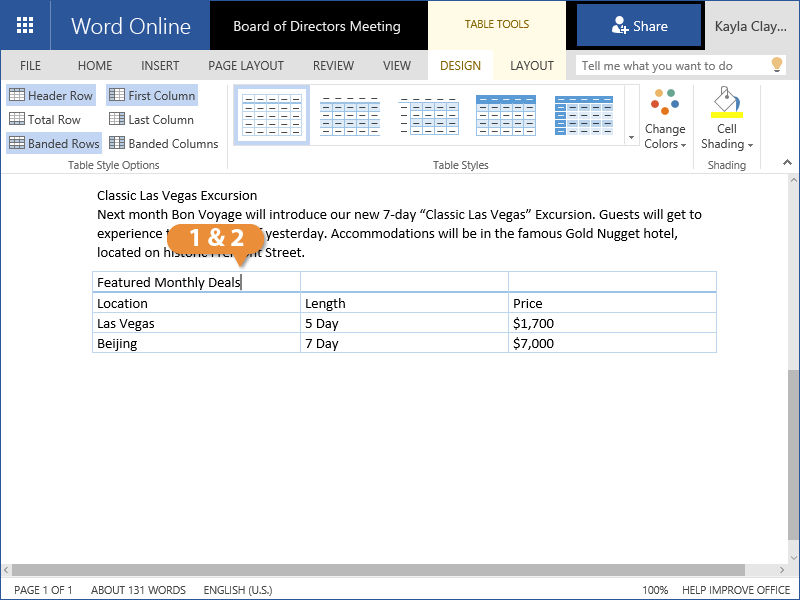
Task: Collapse the ribbon with the chevron
Action: pyautogui.click(x=787, y=162)
